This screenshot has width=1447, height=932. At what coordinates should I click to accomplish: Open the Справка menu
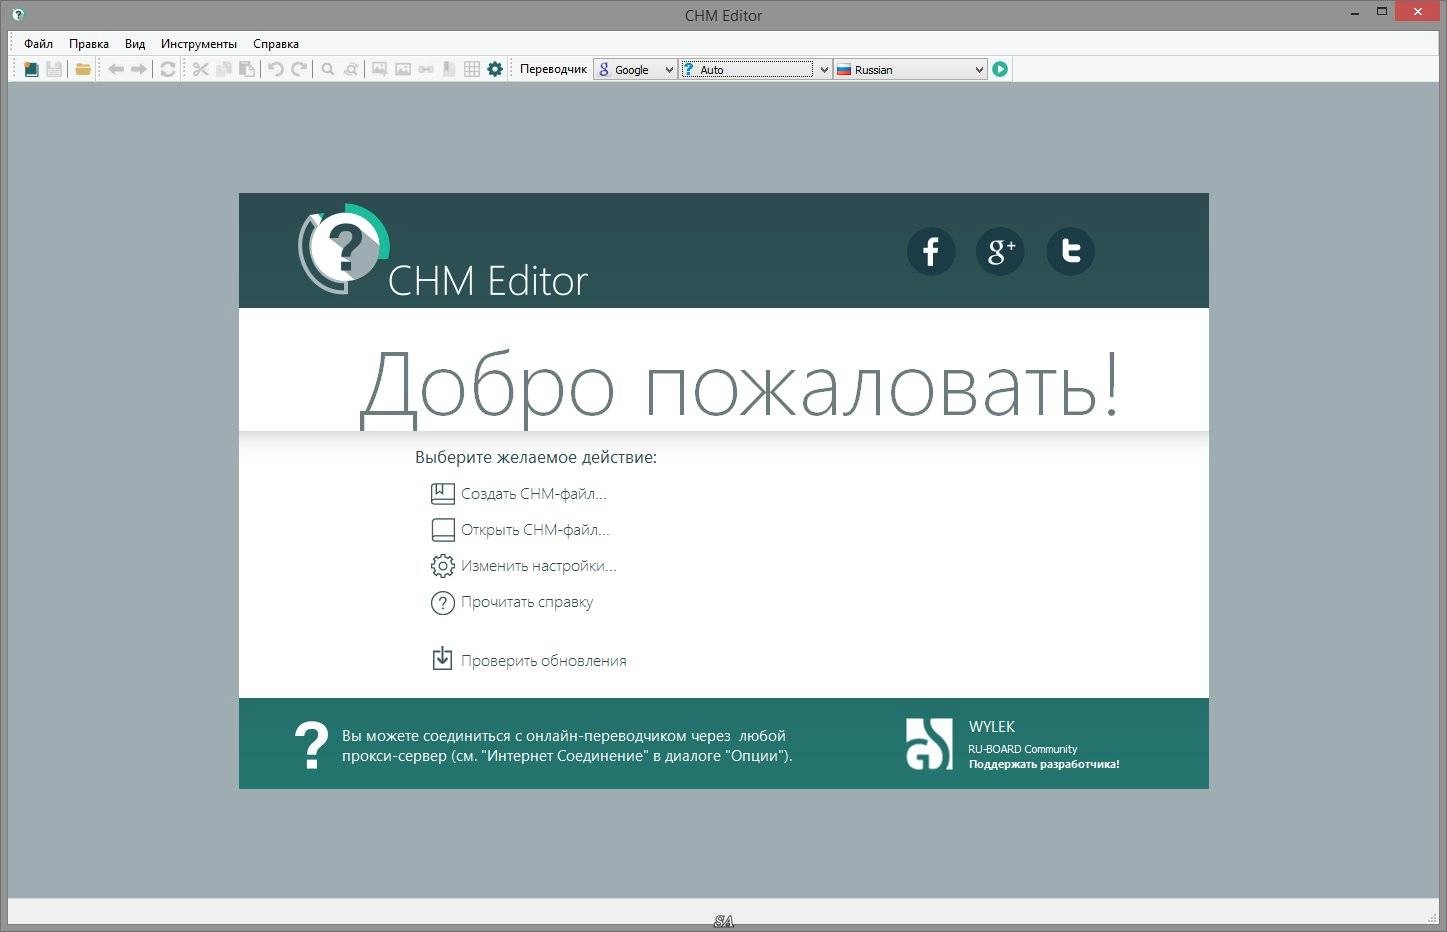click(276, 44)
